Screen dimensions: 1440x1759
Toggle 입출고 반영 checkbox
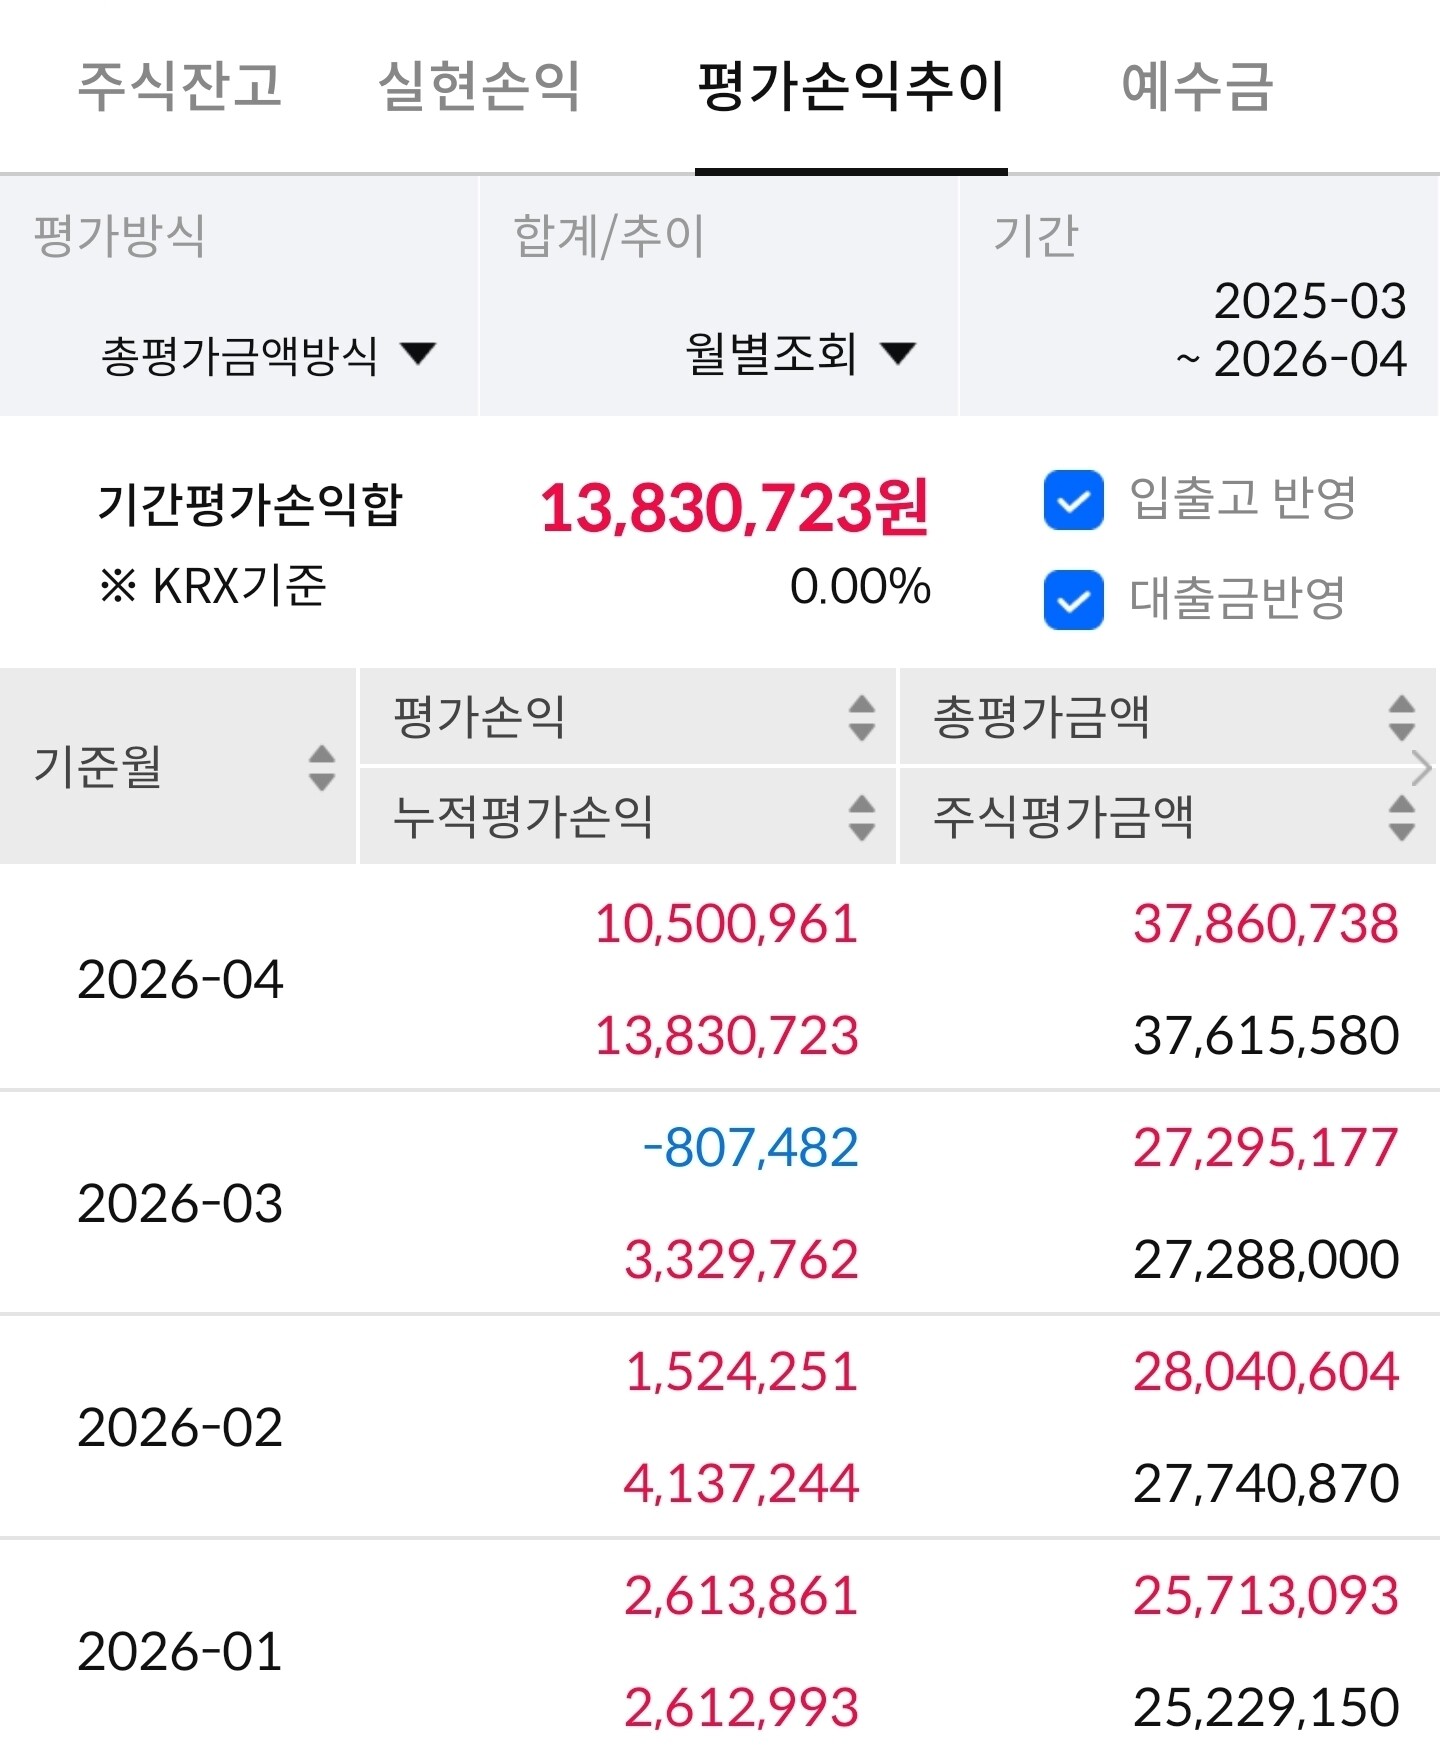(x=1073, y=500)
